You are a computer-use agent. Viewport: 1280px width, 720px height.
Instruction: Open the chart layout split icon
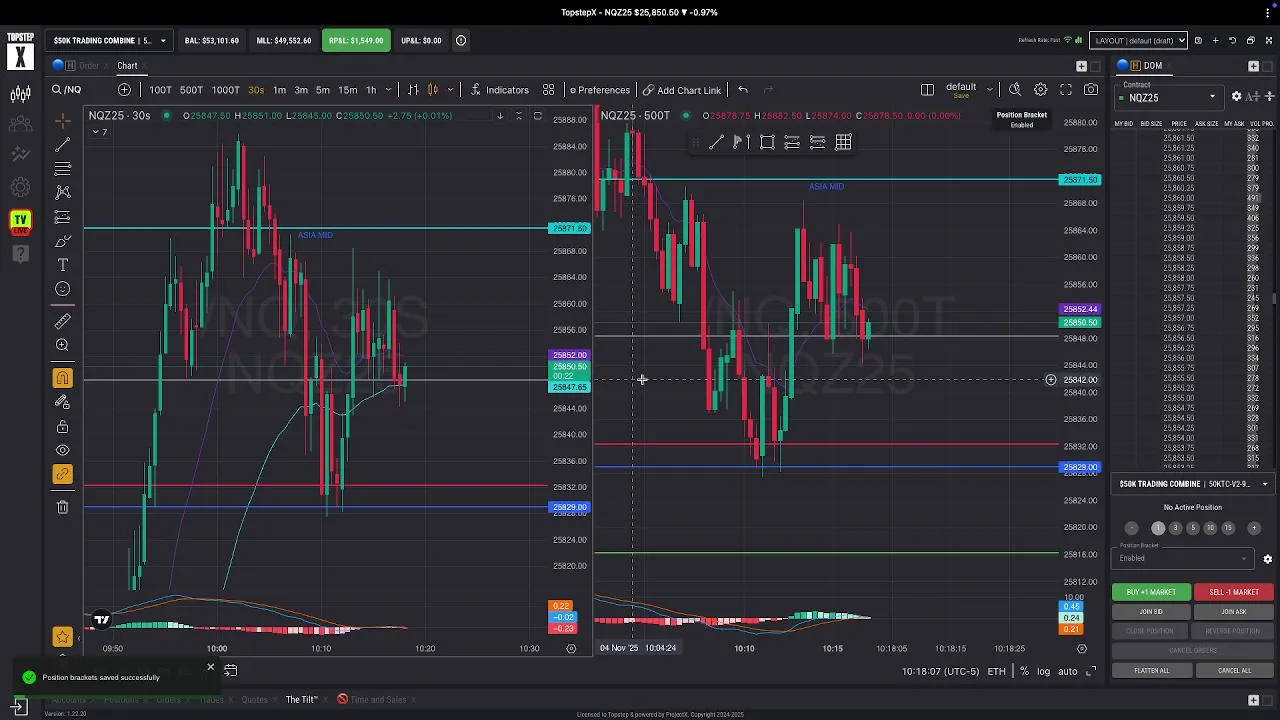(927, 90)
